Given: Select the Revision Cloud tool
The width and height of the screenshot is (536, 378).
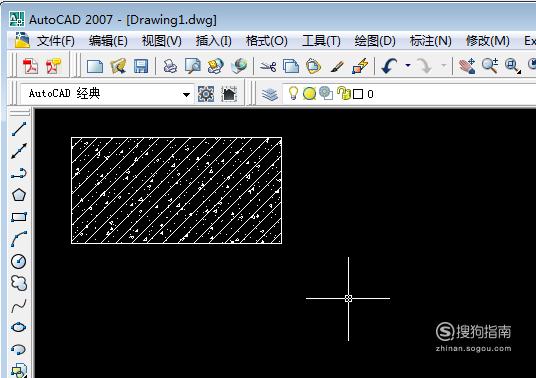Looking at the screenshot, I should (19, 283).
